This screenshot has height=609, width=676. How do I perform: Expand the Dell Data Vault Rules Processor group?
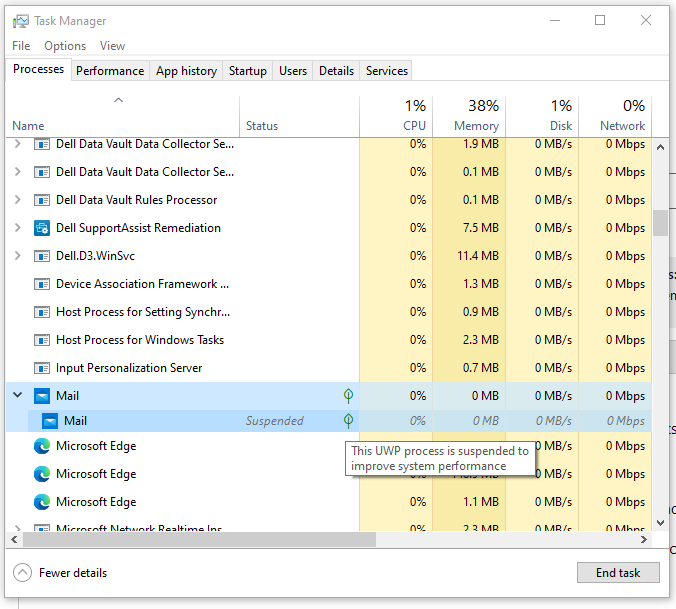pos(17,200)
